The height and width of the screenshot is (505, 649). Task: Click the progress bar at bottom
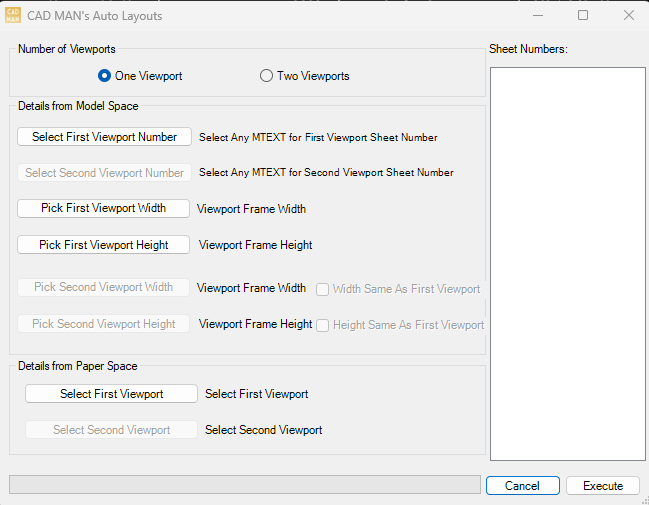point(244,485)
